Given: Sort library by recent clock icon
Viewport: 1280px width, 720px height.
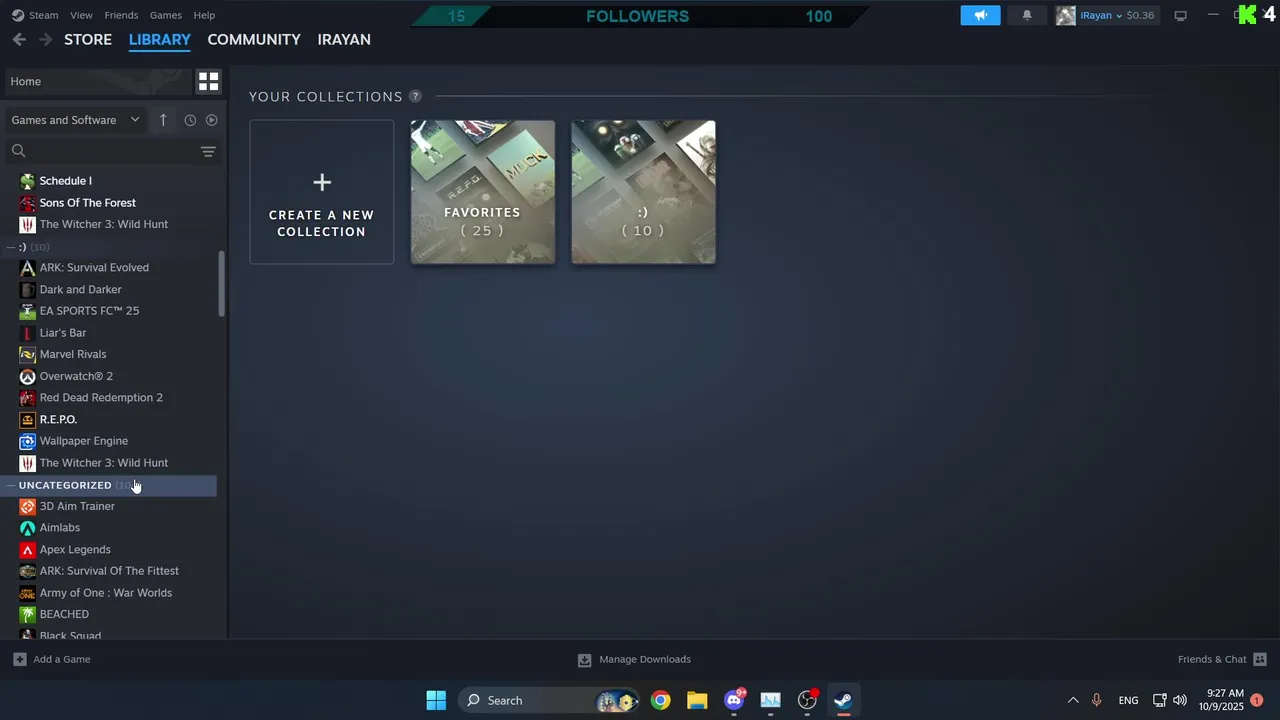Looking at the screenshot, I should tap(190, 120).
